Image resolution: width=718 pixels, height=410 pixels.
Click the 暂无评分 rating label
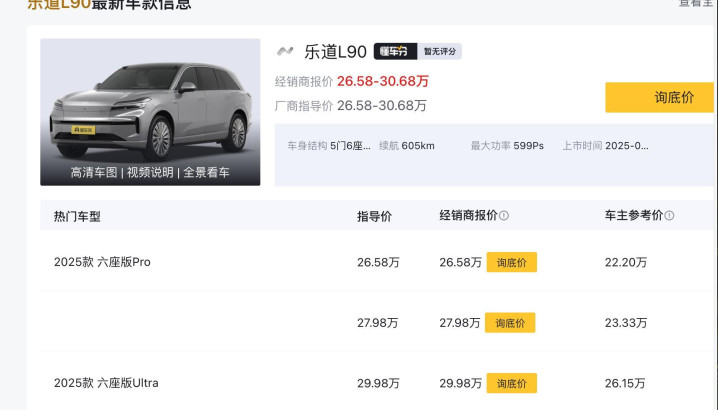(x=440, y=52)
